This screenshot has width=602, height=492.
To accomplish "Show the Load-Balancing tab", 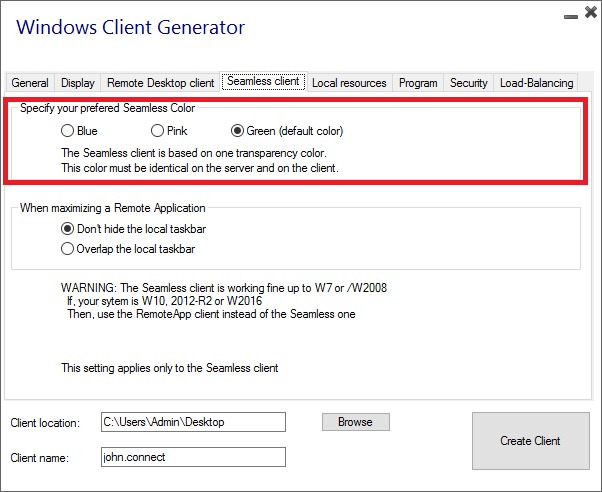I will click(536, 83).
